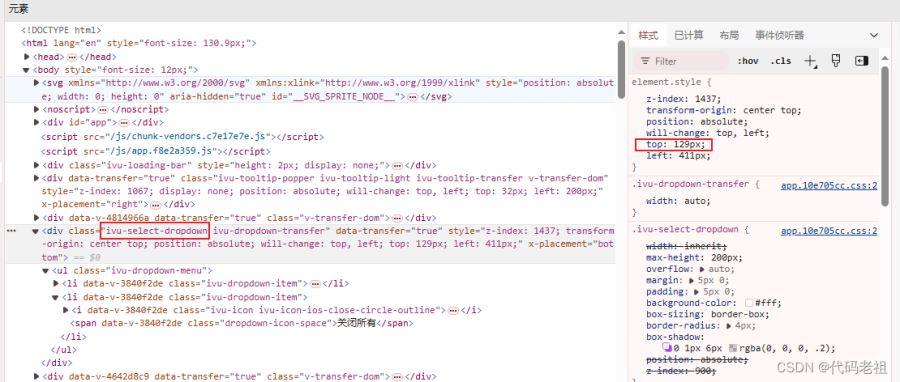Image resolution: width=900 pixels, height=382 pixels.
Task: Expand the ellipsis after x-placement="right"
Action: (156, 204)
